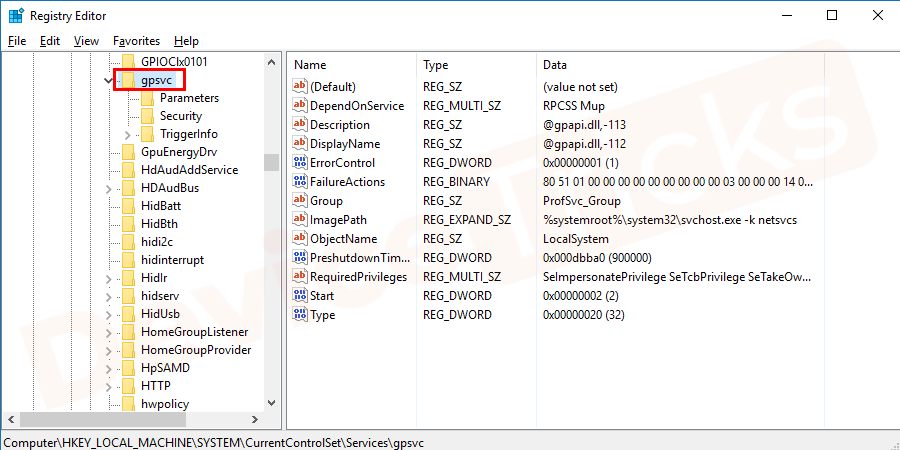Select the GpuEnergyDrv folder icon
900x450 pixels.
[127, 152]
